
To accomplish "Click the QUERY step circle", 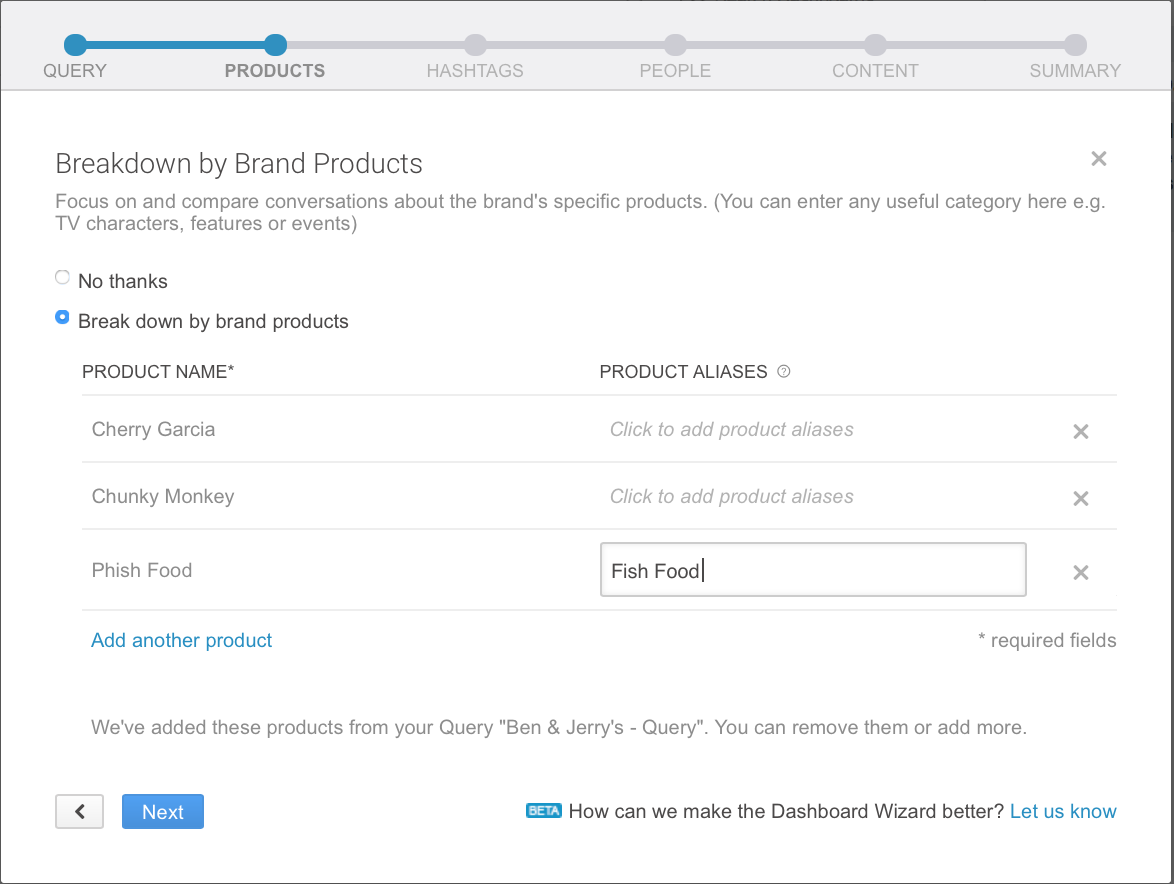I will pos(75,43).
